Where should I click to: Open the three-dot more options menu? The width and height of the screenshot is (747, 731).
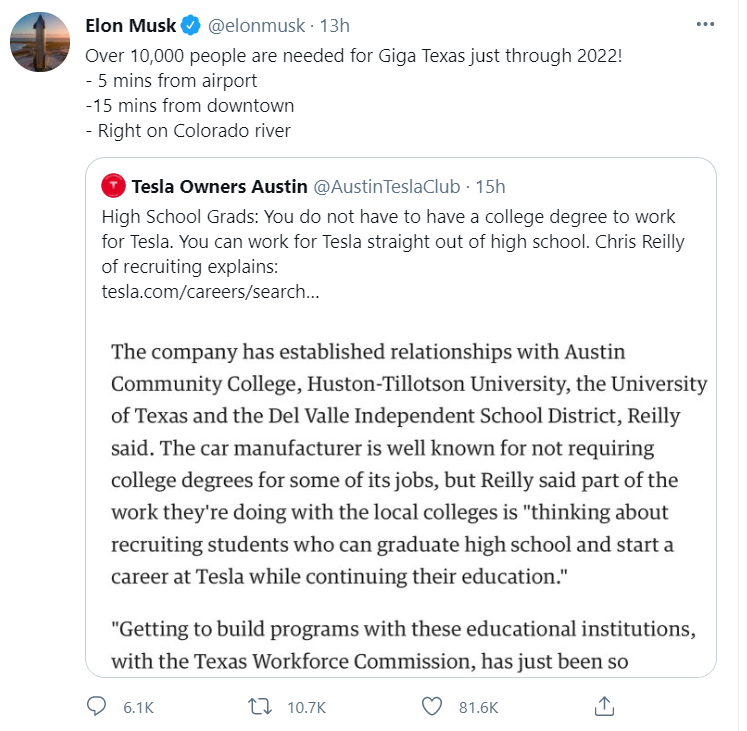706,25
